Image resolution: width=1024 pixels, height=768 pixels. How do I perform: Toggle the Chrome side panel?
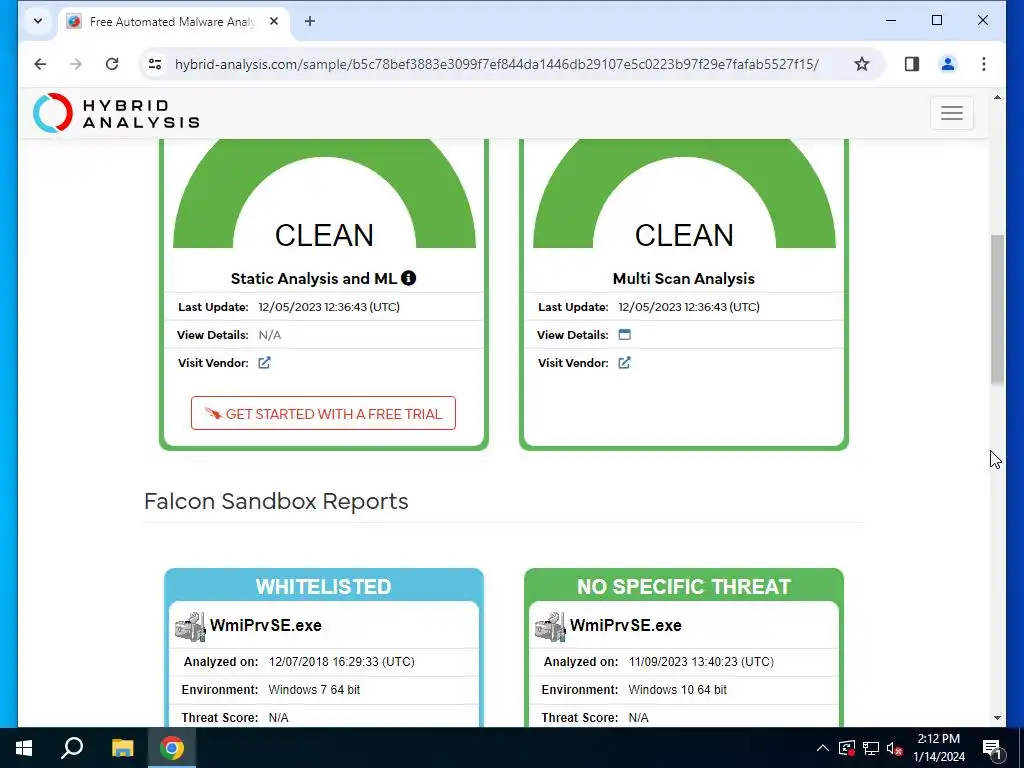[912, 64]
